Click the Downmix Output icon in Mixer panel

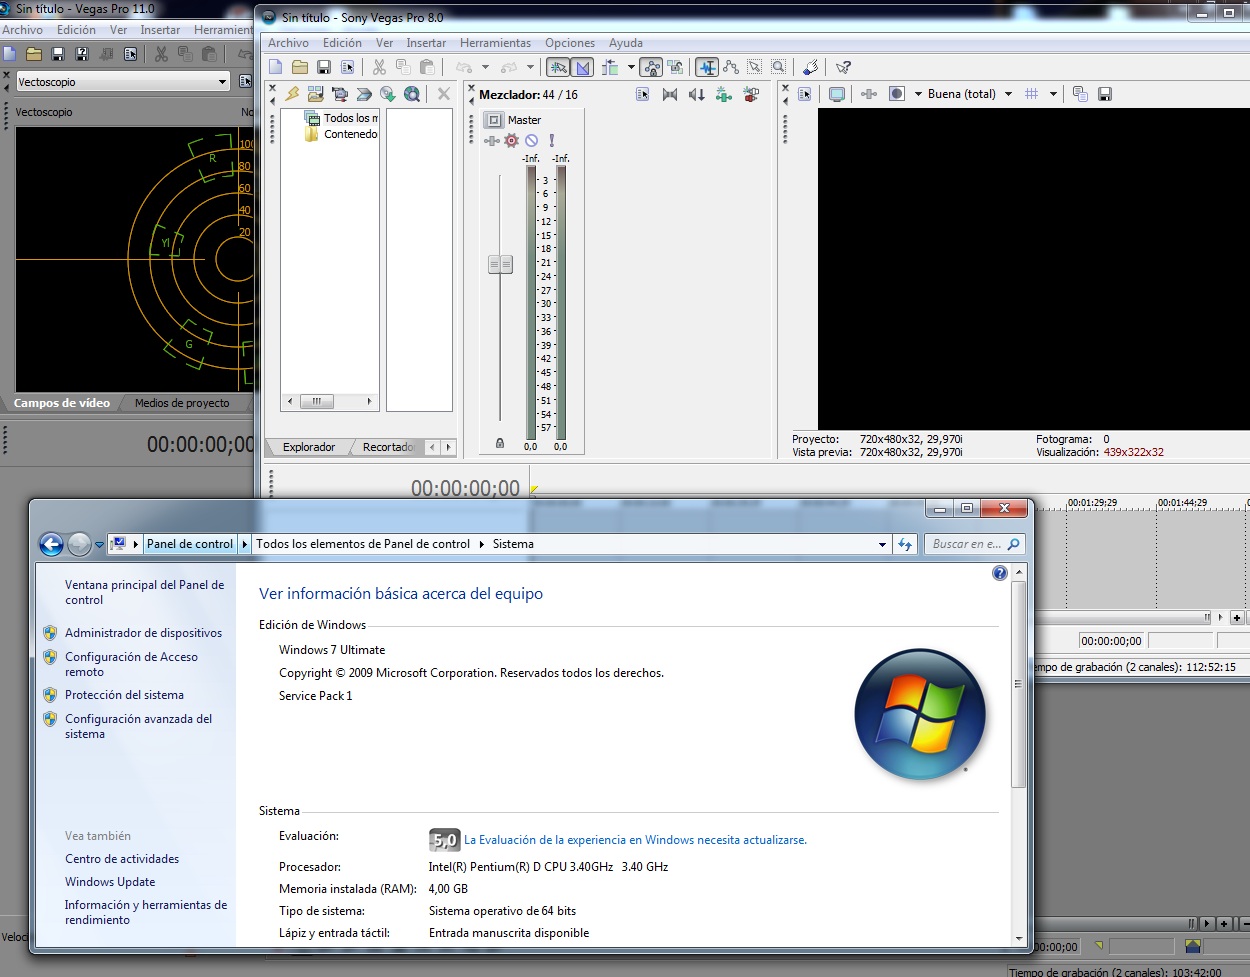(670, 94)
